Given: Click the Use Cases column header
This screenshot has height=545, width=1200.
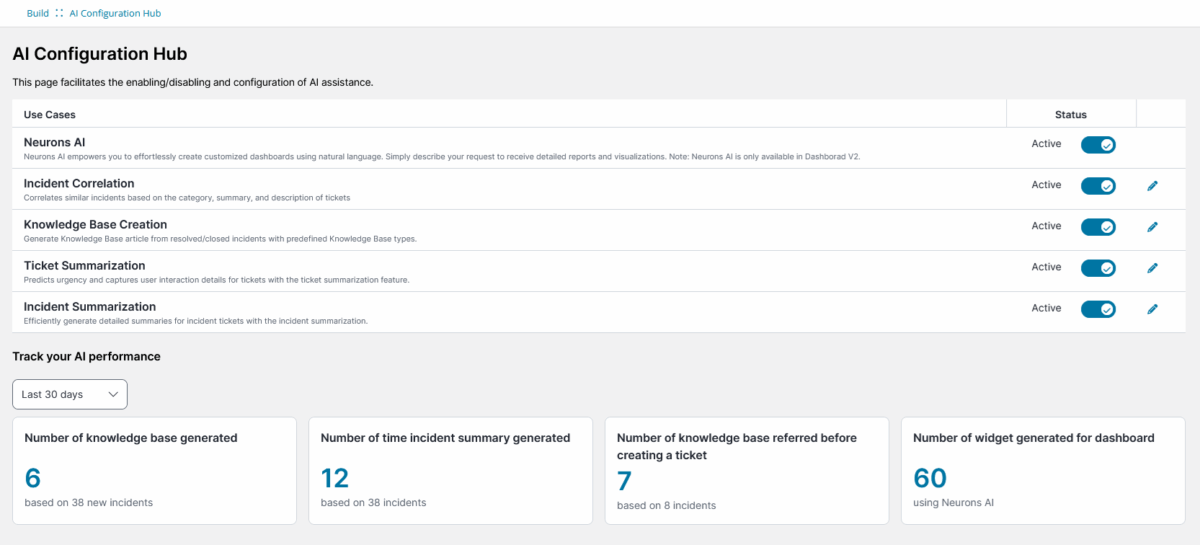Looking at the screenshot, I should pos(50,115).
